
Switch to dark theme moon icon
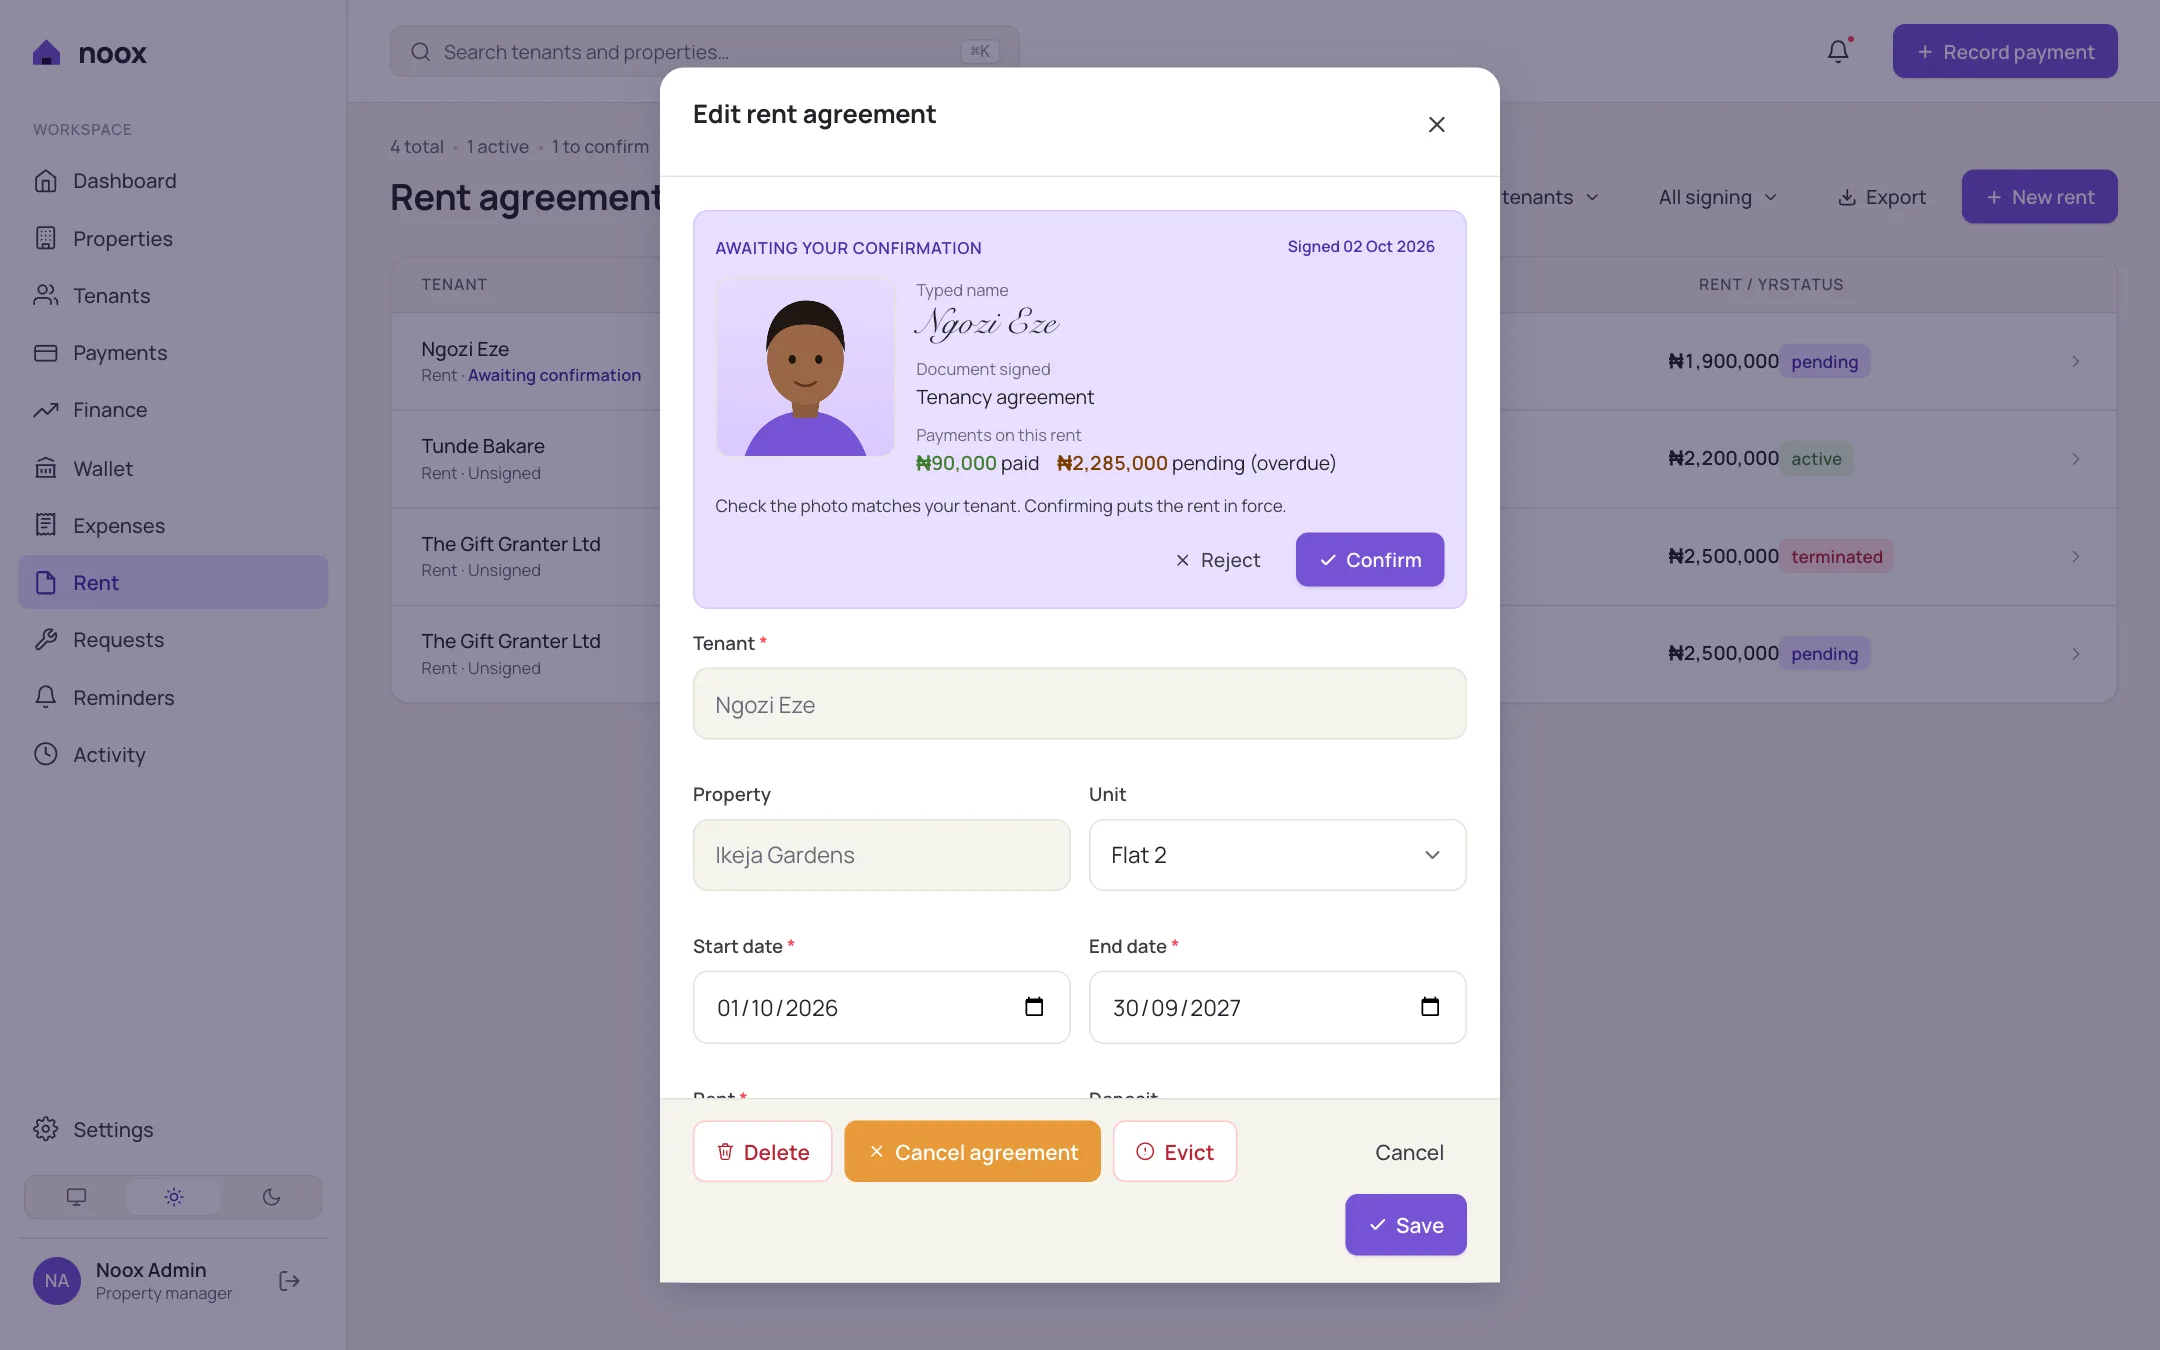tap(271, 1197)
